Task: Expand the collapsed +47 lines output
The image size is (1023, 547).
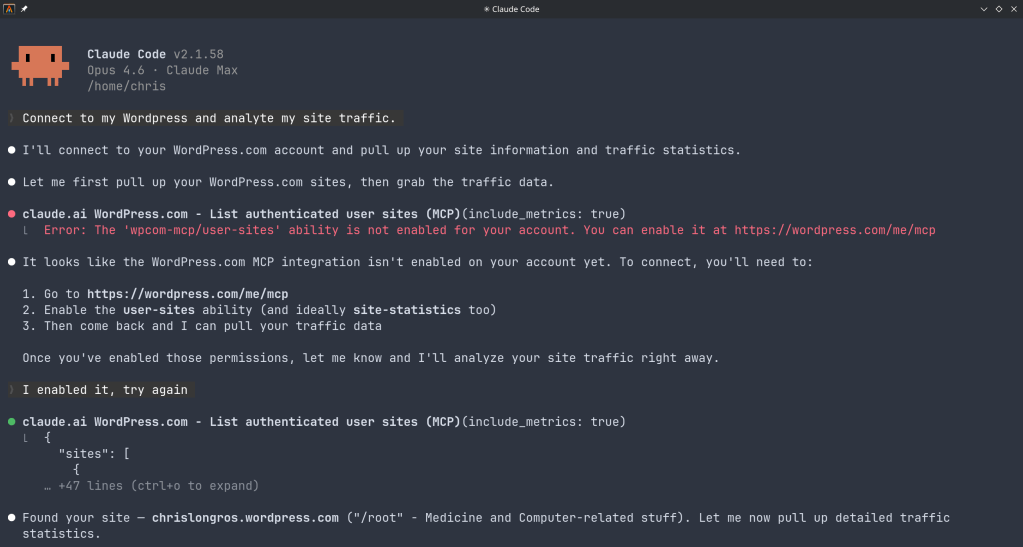Action: pyautogui.click(x=151, y=486)
